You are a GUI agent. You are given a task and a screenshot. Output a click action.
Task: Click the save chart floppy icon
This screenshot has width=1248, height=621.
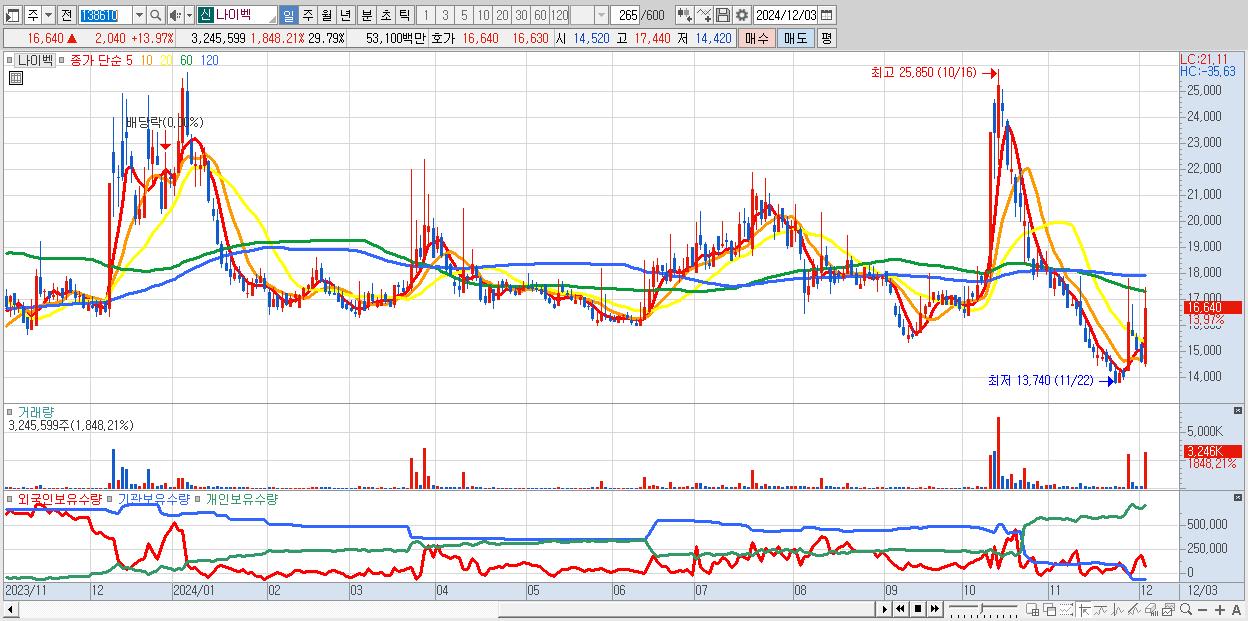(723, 15)
